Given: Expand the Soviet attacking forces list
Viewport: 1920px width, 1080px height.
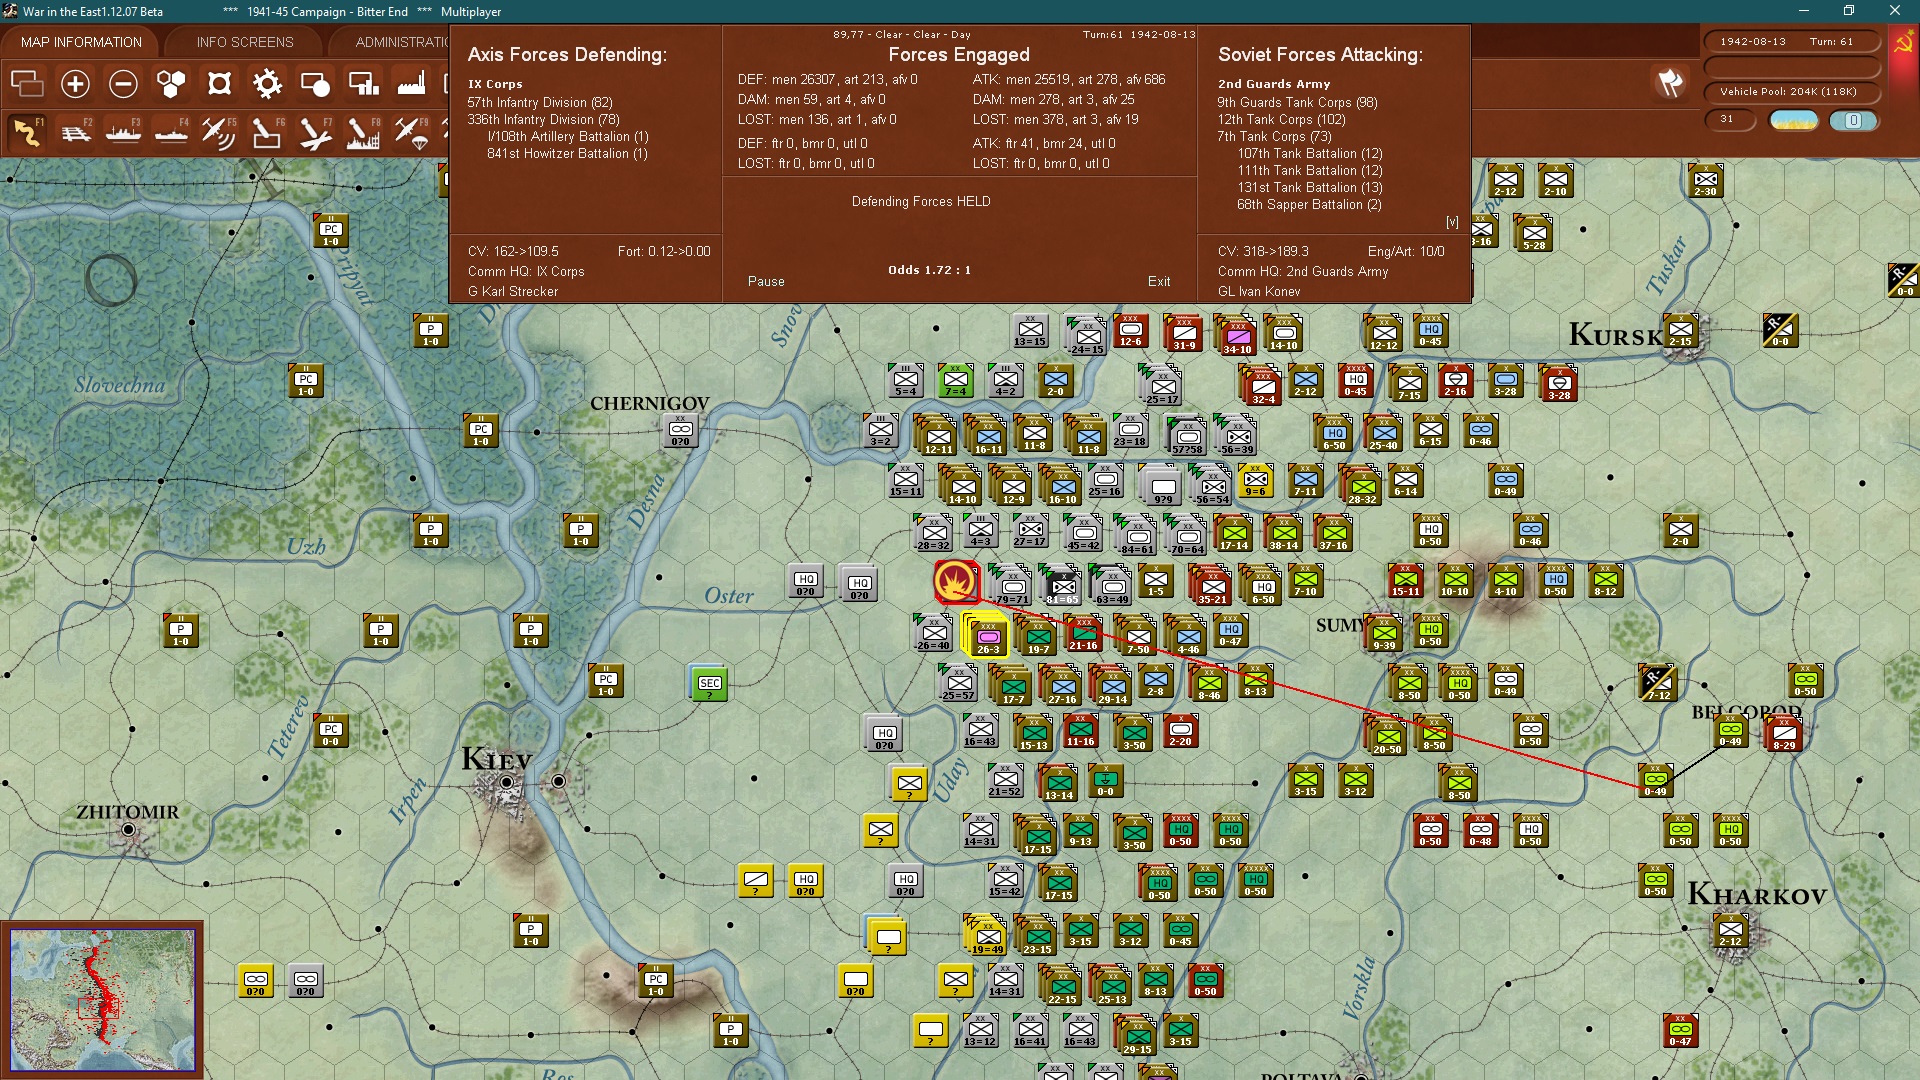Looking at the screenshot, I should [x=1452, y=222].
